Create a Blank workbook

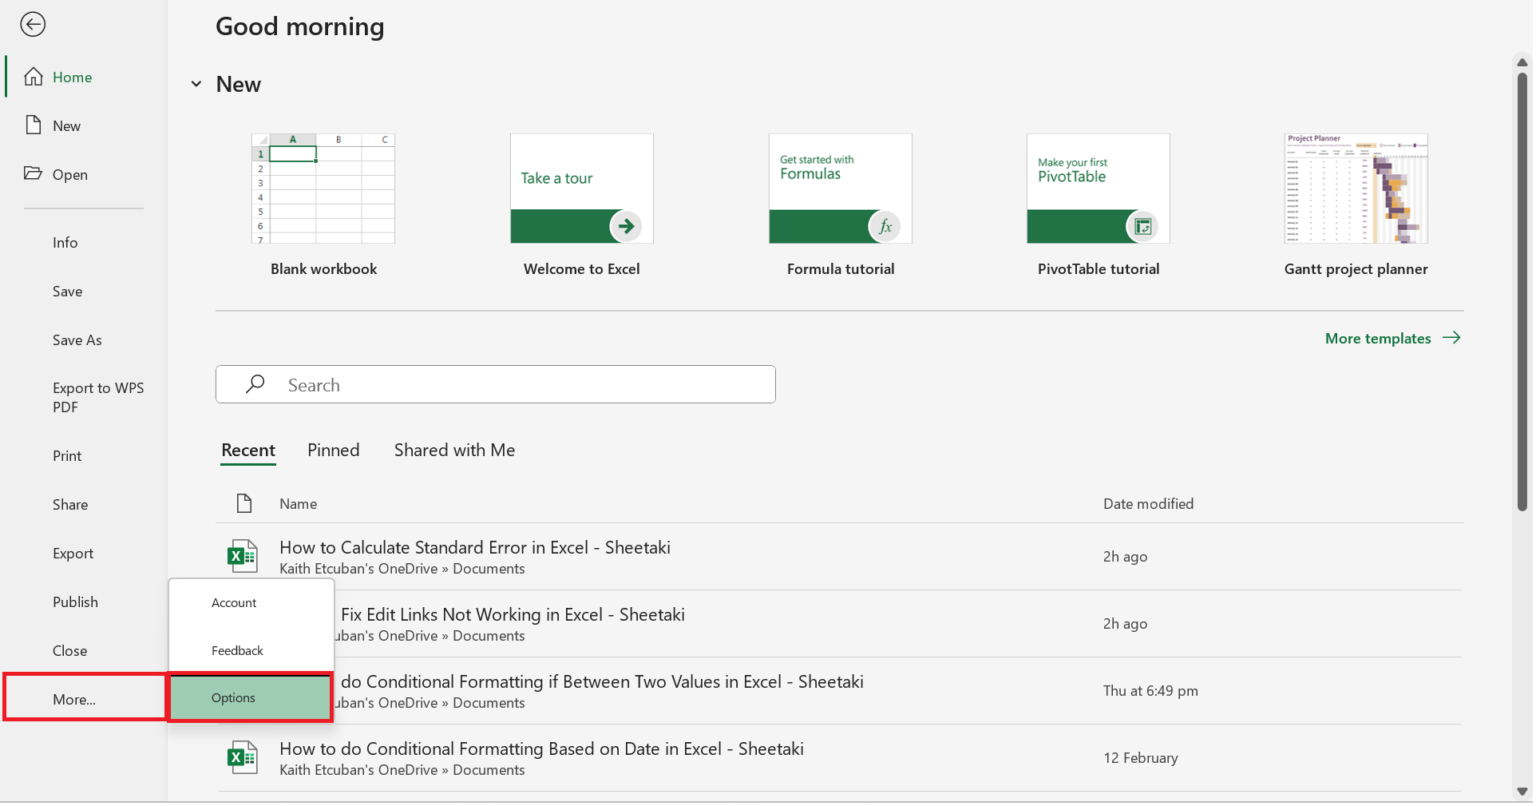tap(323, 188)
